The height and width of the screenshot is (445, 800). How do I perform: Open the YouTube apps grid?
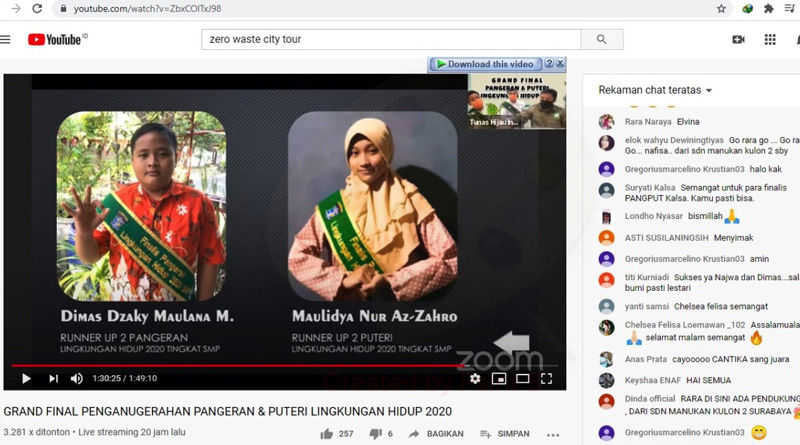770,40
